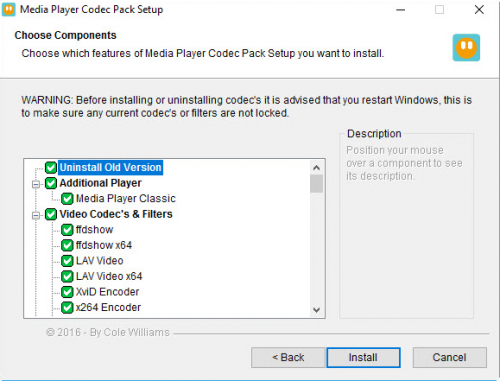
Task: Click the component list scroll down arrow
Action: tap(316, 310)
